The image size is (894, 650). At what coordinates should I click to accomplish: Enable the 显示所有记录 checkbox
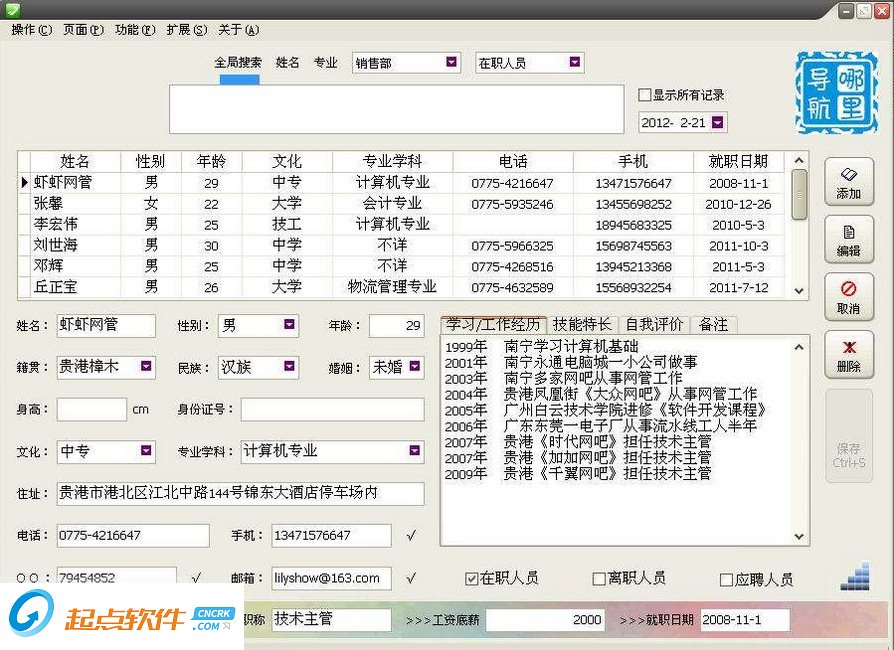[645, 94]
